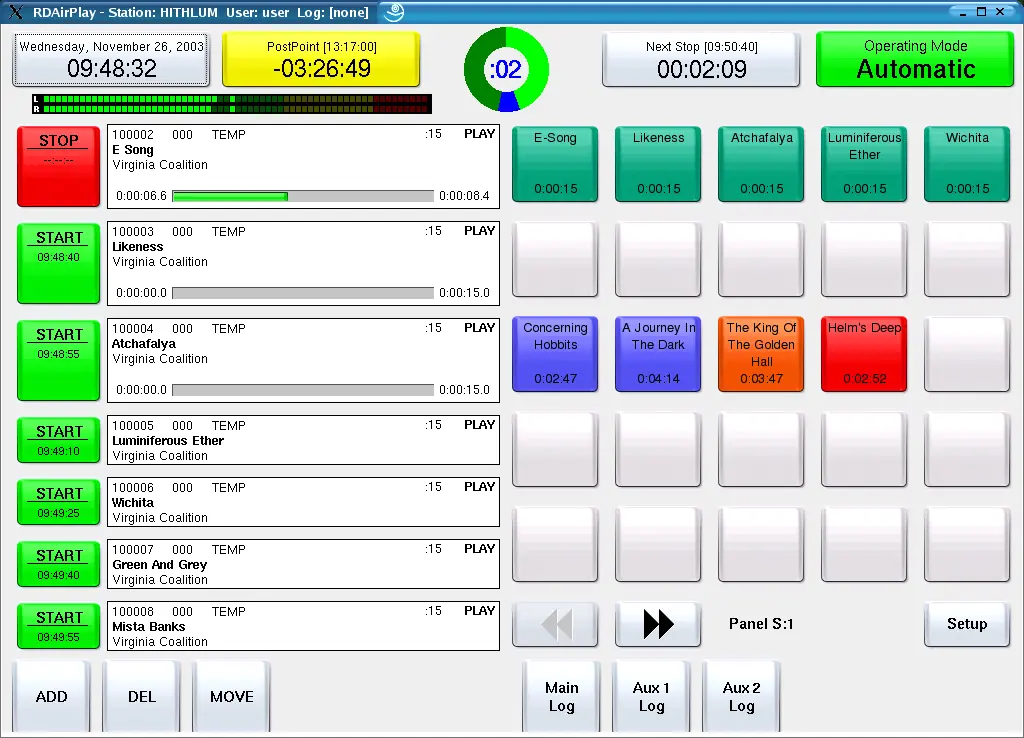
Task: Trigger red Helm's Deep sound panel button
Action: 864,354
